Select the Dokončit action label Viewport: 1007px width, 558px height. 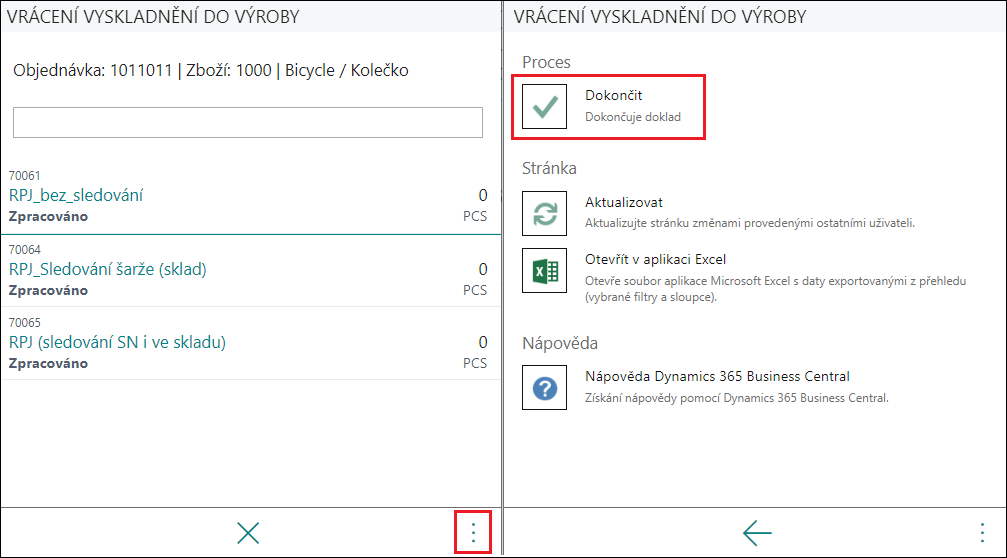pyautogui.click(x=613, y=95)
